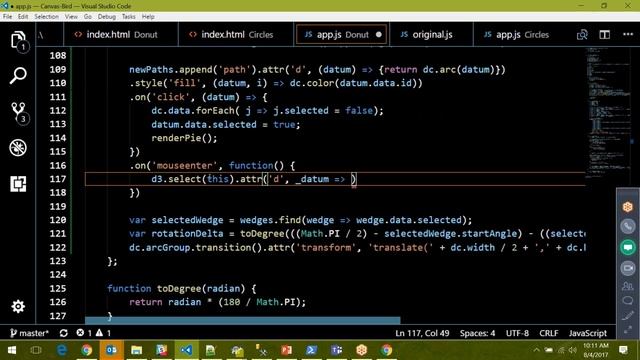Change line endings via CRLF indicator
640x360 pixels.
pyautogui.click(x=549, y=333)
